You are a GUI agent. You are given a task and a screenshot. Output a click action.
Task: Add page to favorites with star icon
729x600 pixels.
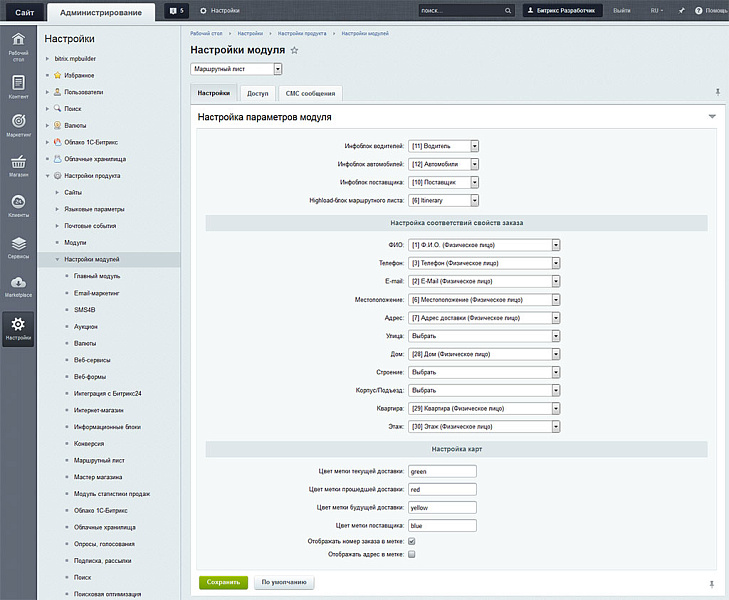click(294, 50)
